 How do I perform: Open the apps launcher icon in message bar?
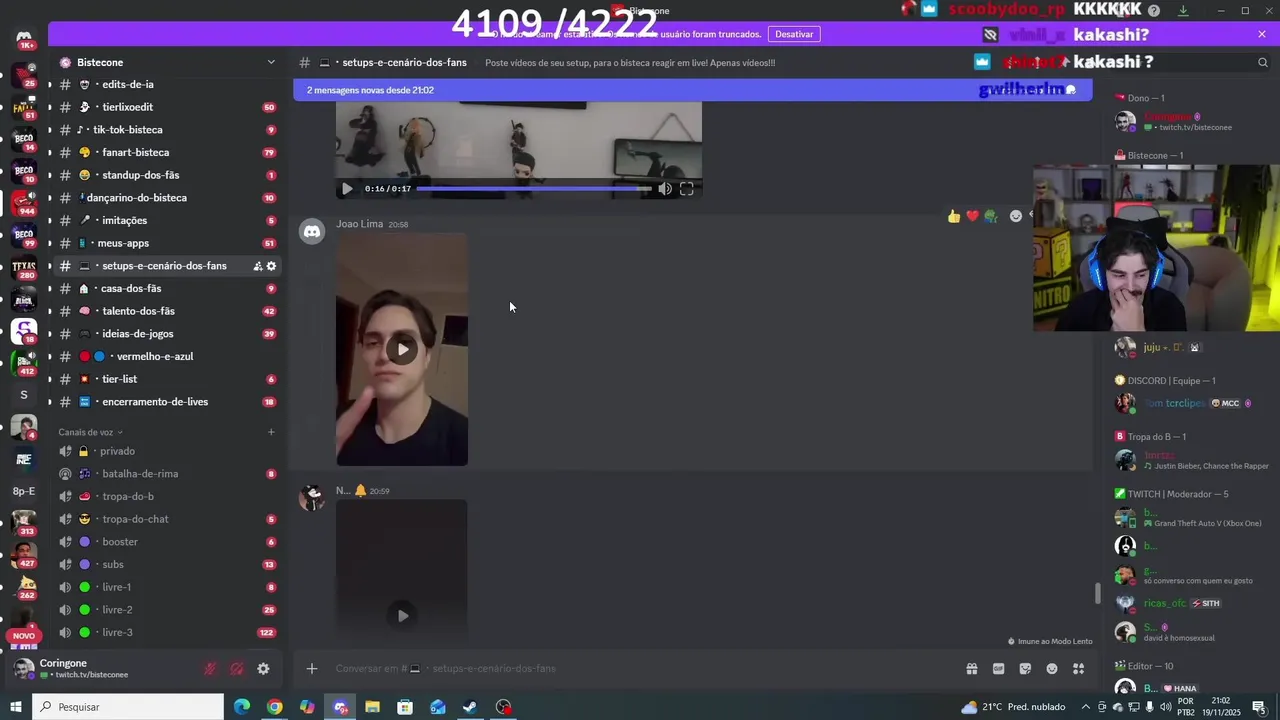(1079, 668)
